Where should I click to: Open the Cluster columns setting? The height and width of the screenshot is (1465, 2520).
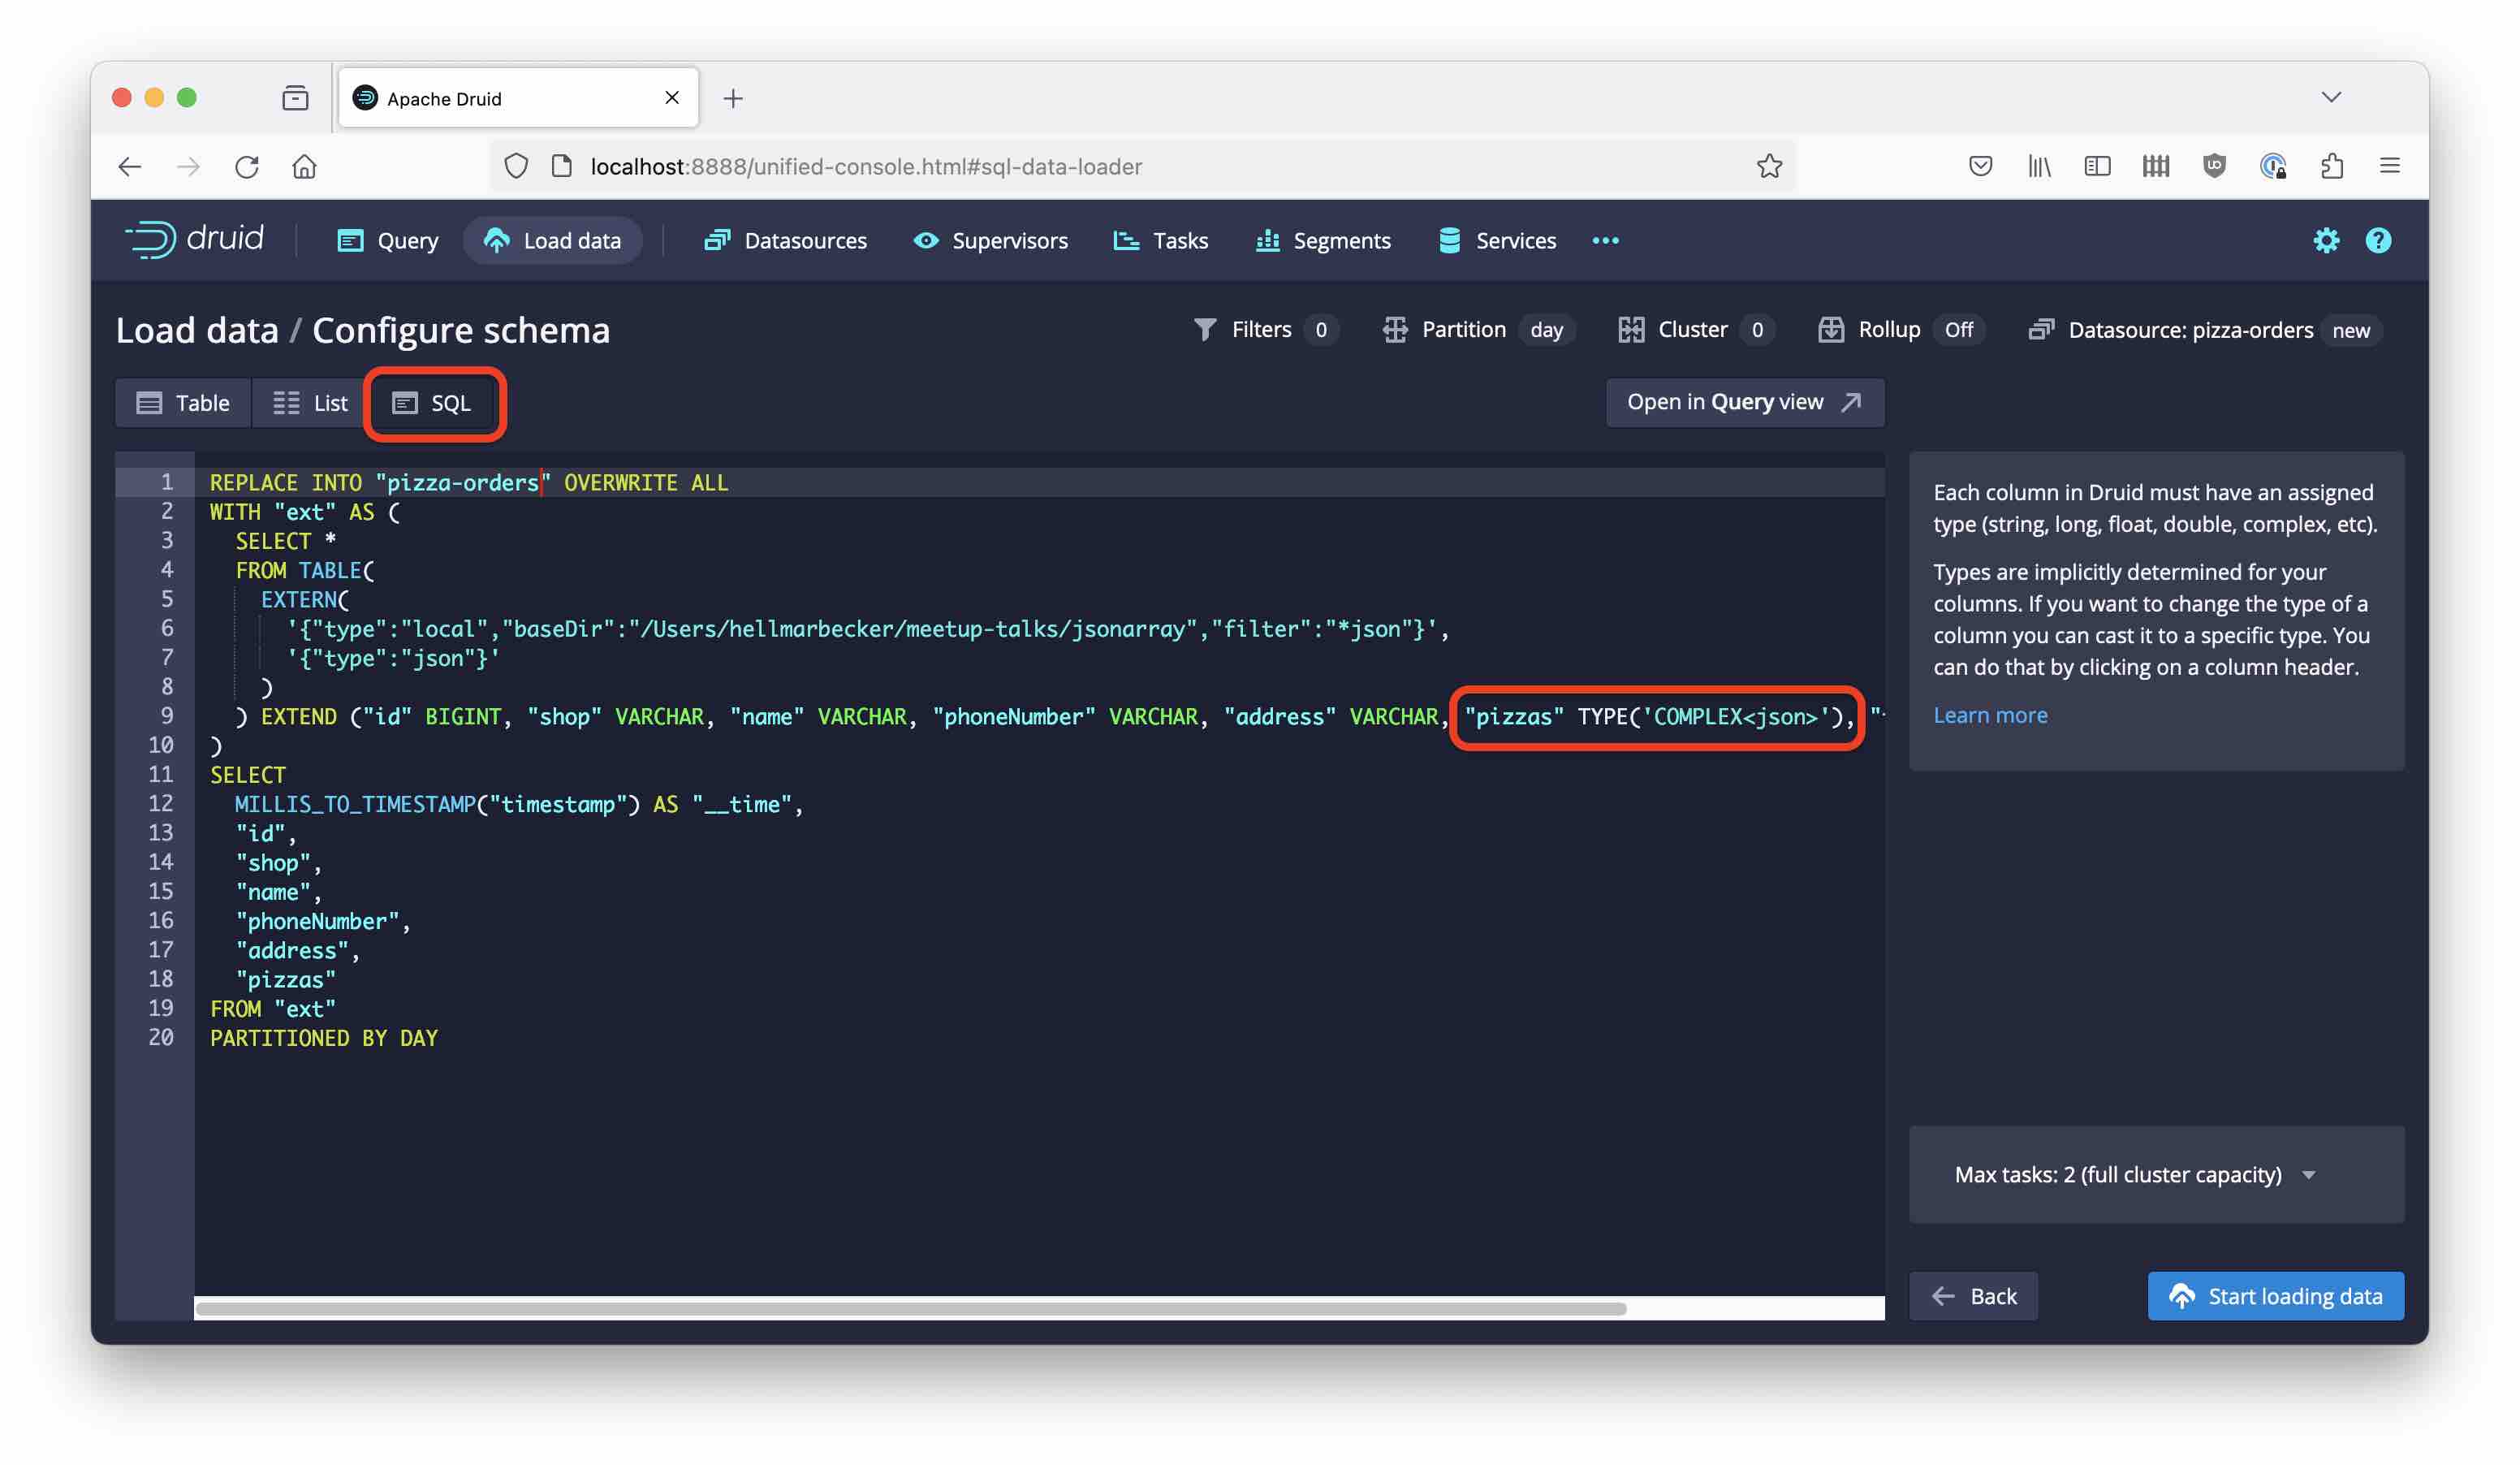(x=1694, y=330)
